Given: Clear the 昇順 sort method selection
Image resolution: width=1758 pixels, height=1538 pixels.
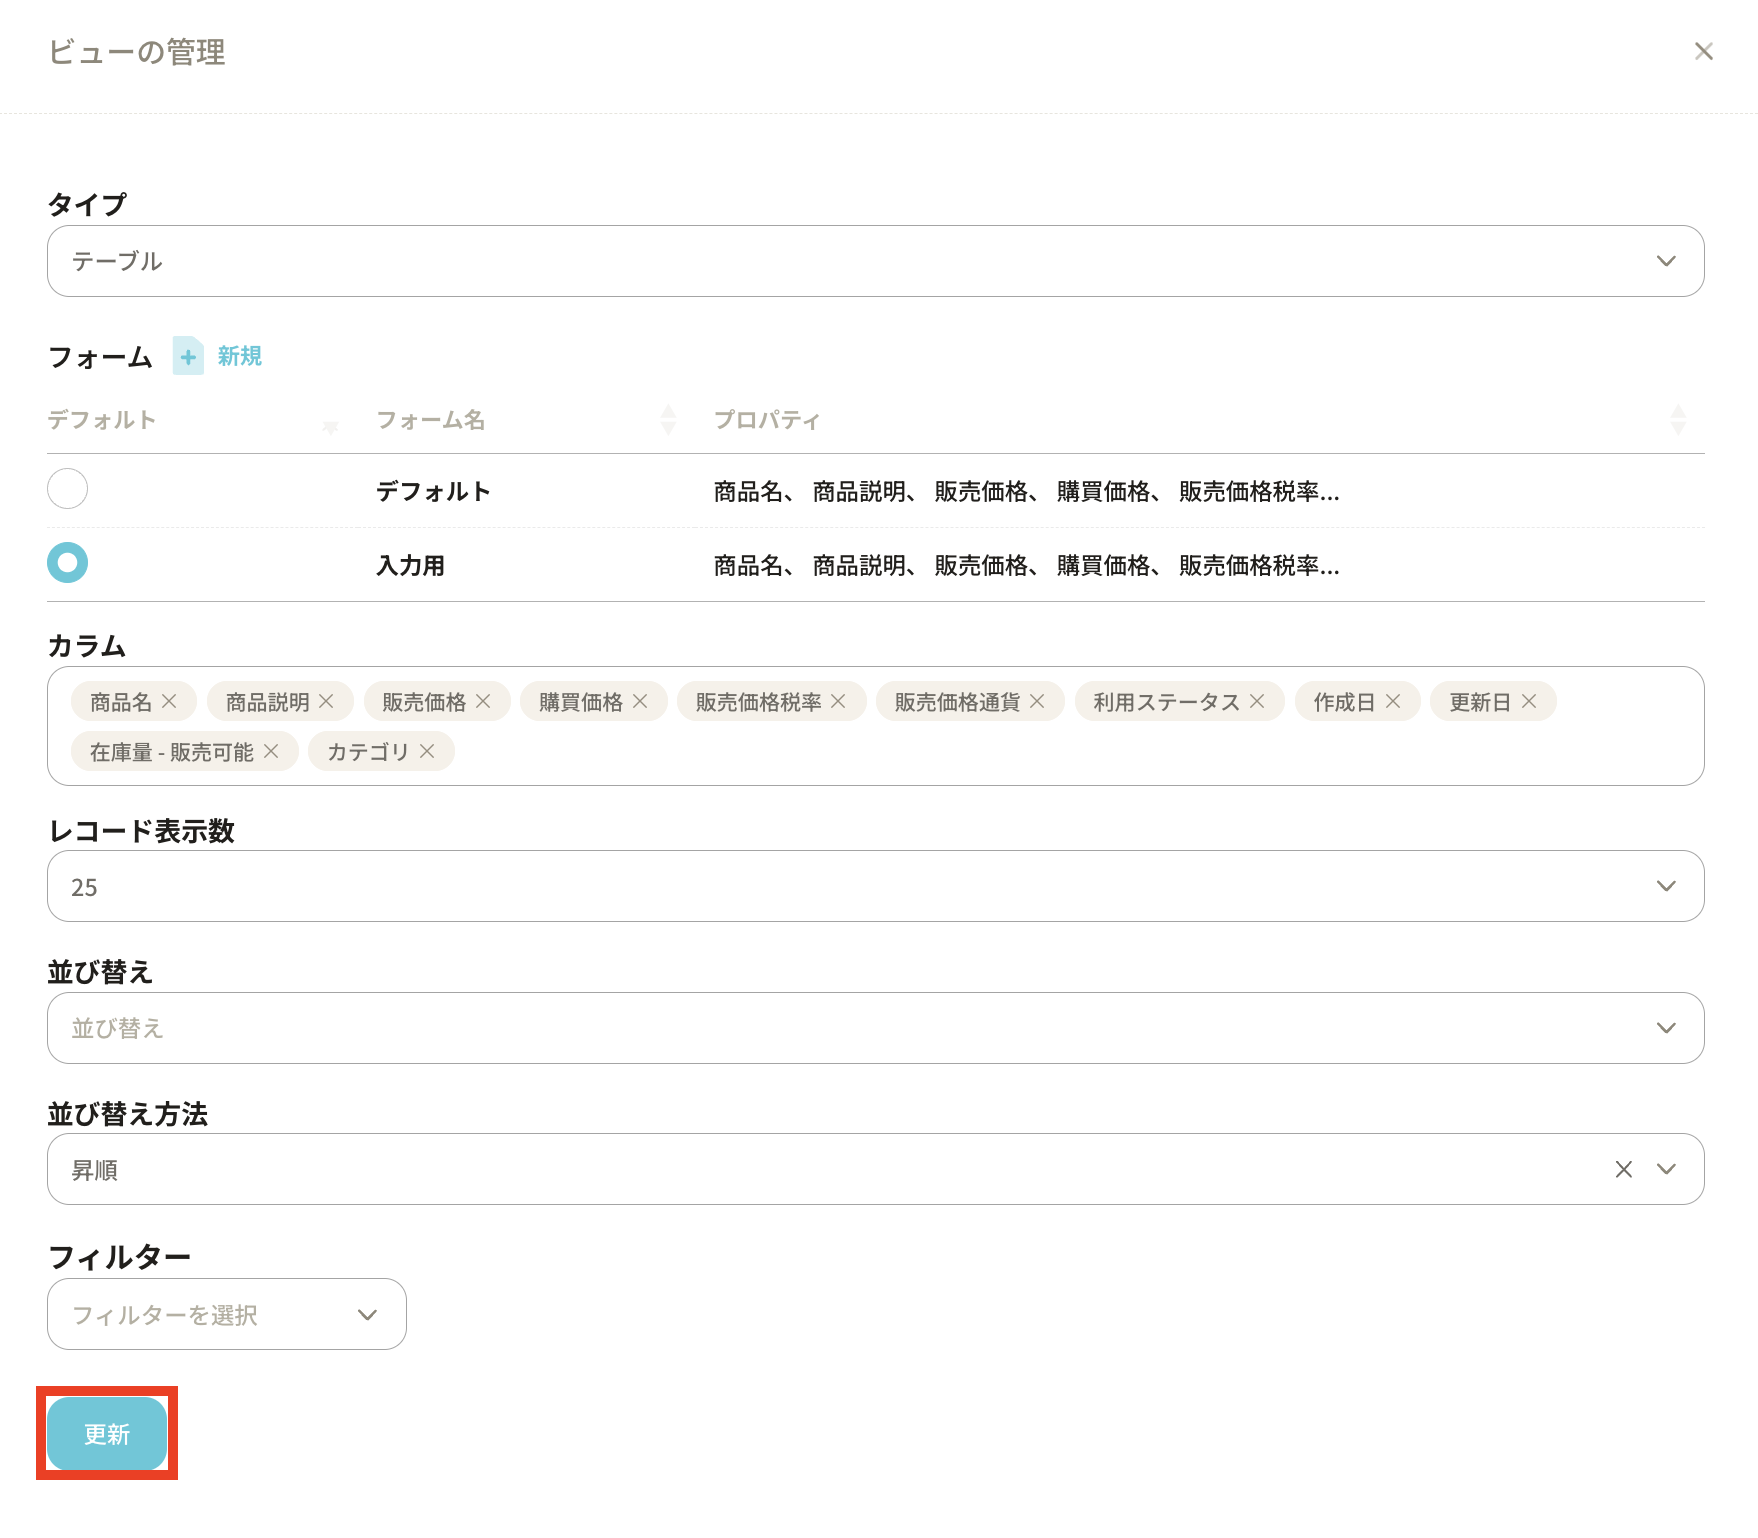Looking at the screenshot, I should [1623, 1170].
